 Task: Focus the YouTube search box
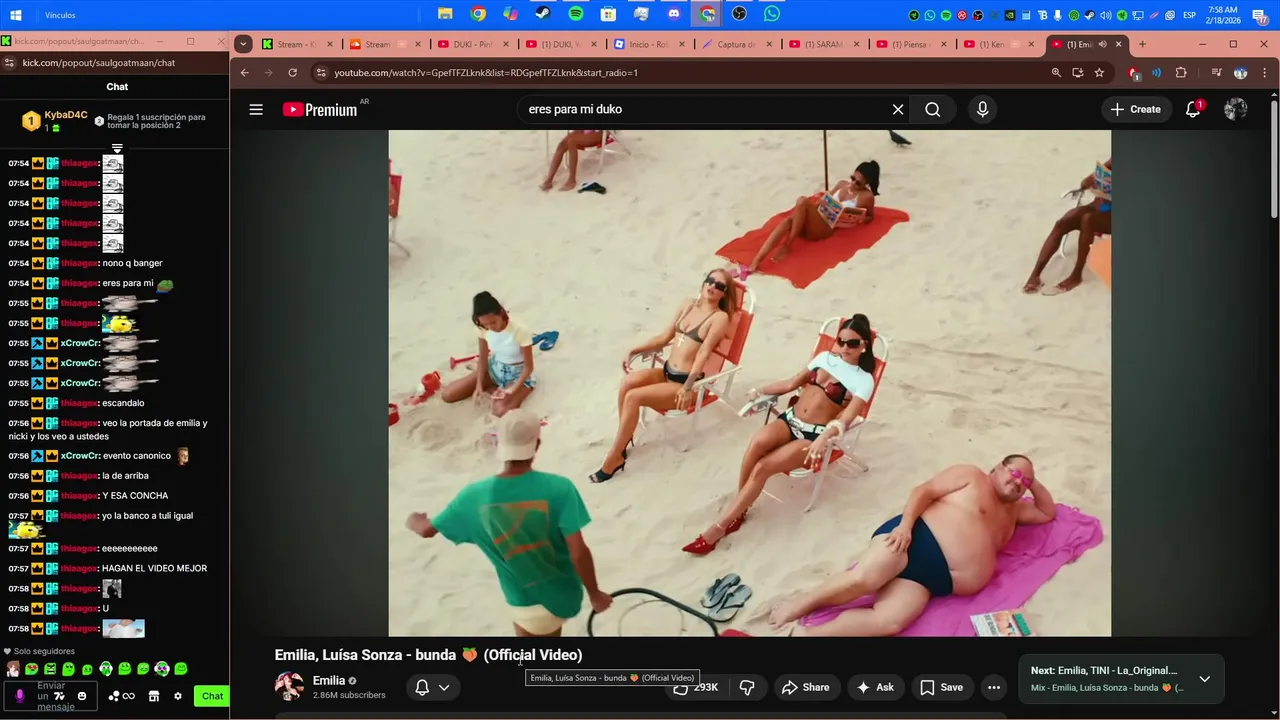[x=705, y=110]
